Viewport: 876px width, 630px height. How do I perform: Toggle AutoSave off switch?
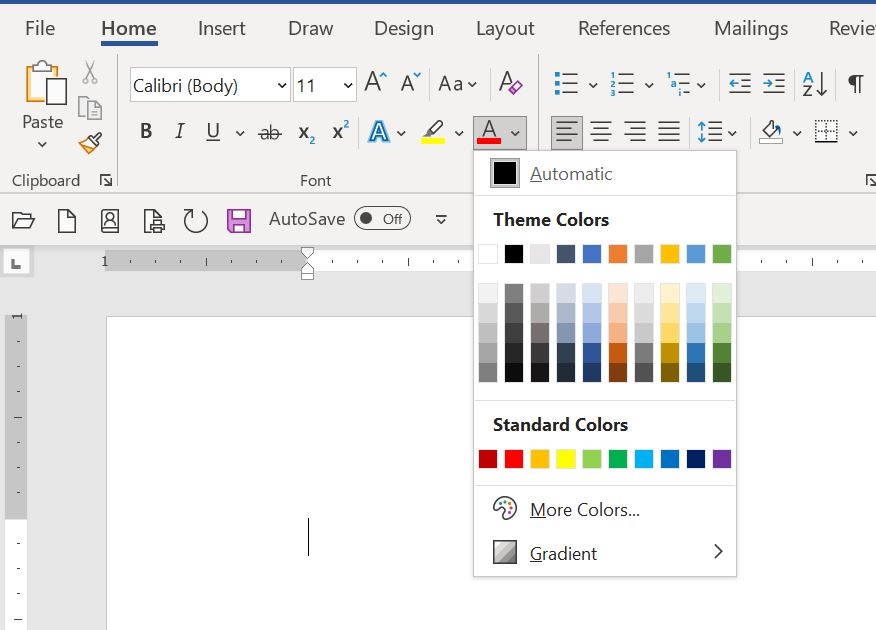382,218
